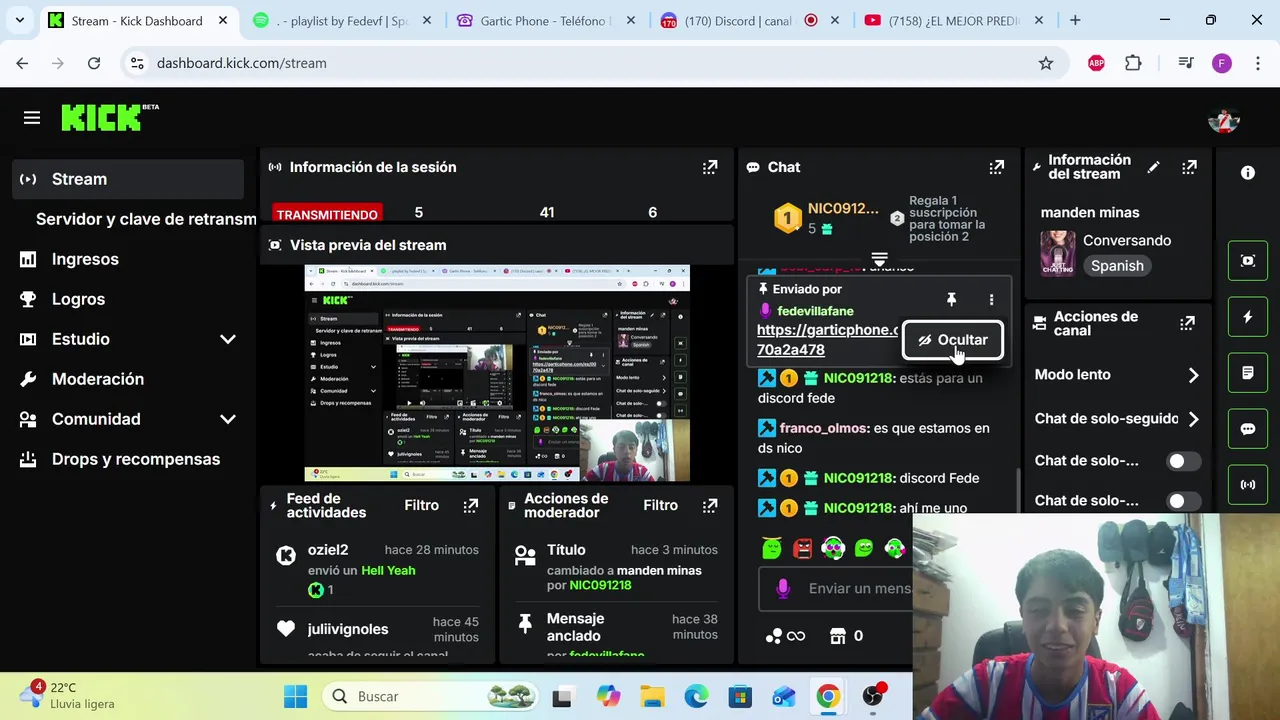This screenshot has width=1280, height=720.
Task: Click the Ocultar button on the pinned message
Action: (x=953, y=340)
